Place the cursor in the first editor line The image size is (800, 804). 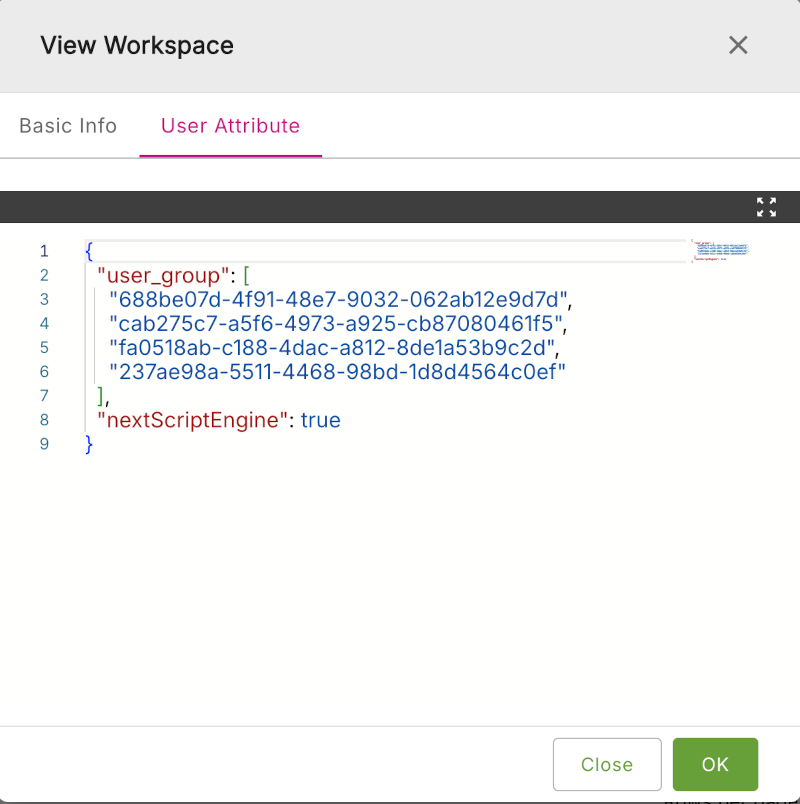tap(390, 251)
